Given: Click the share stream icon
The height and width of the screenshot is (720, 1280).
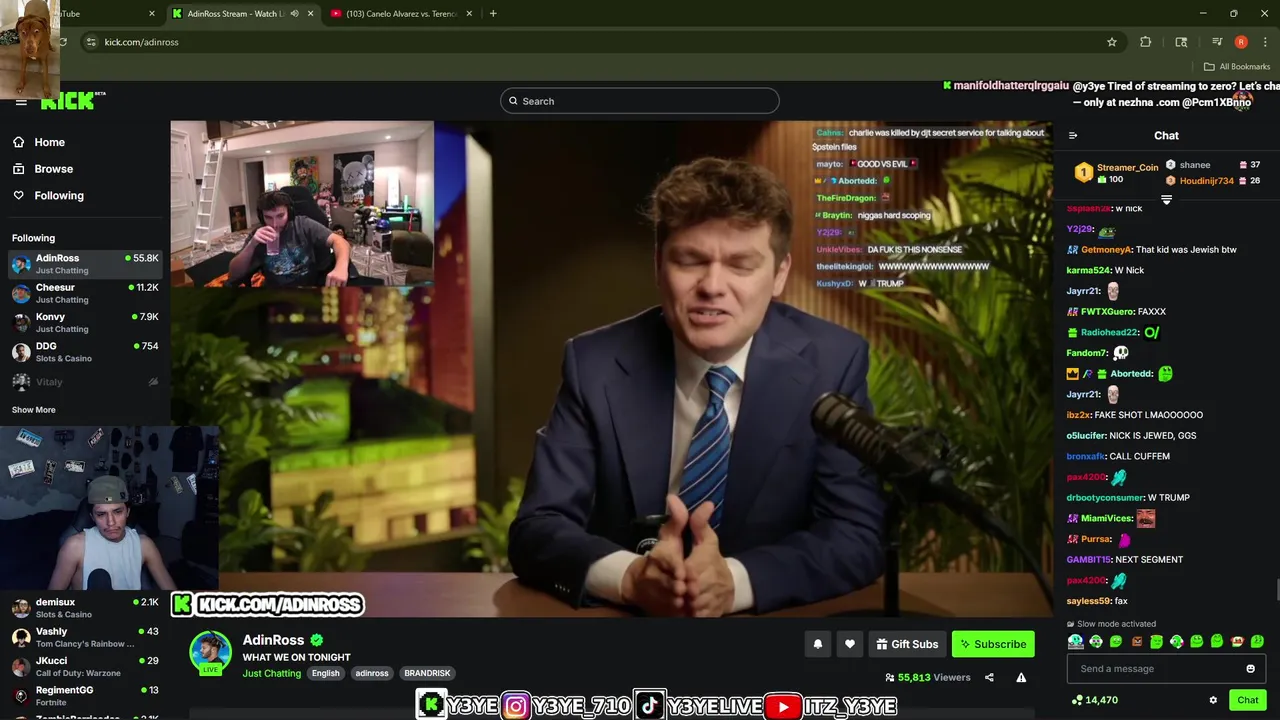Looking at the screenshot, I should coord(989,677).
